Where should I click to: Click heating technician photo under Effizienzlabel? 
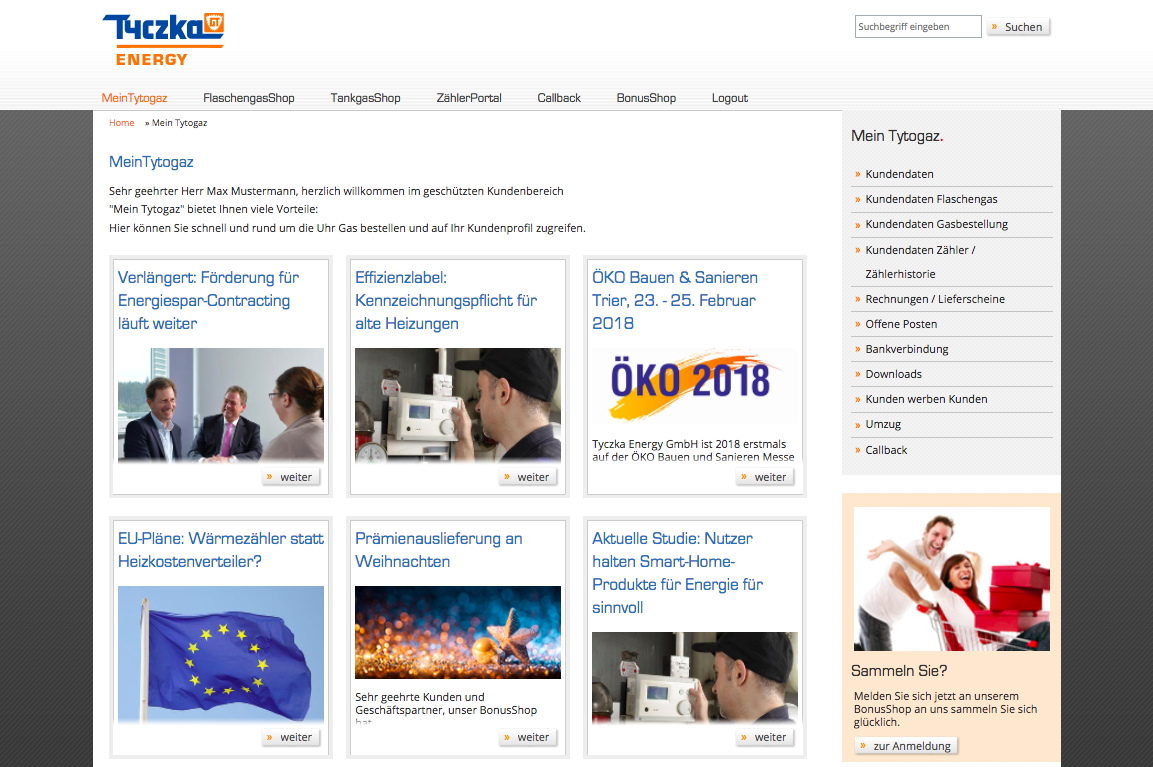[x=458, y=405]
